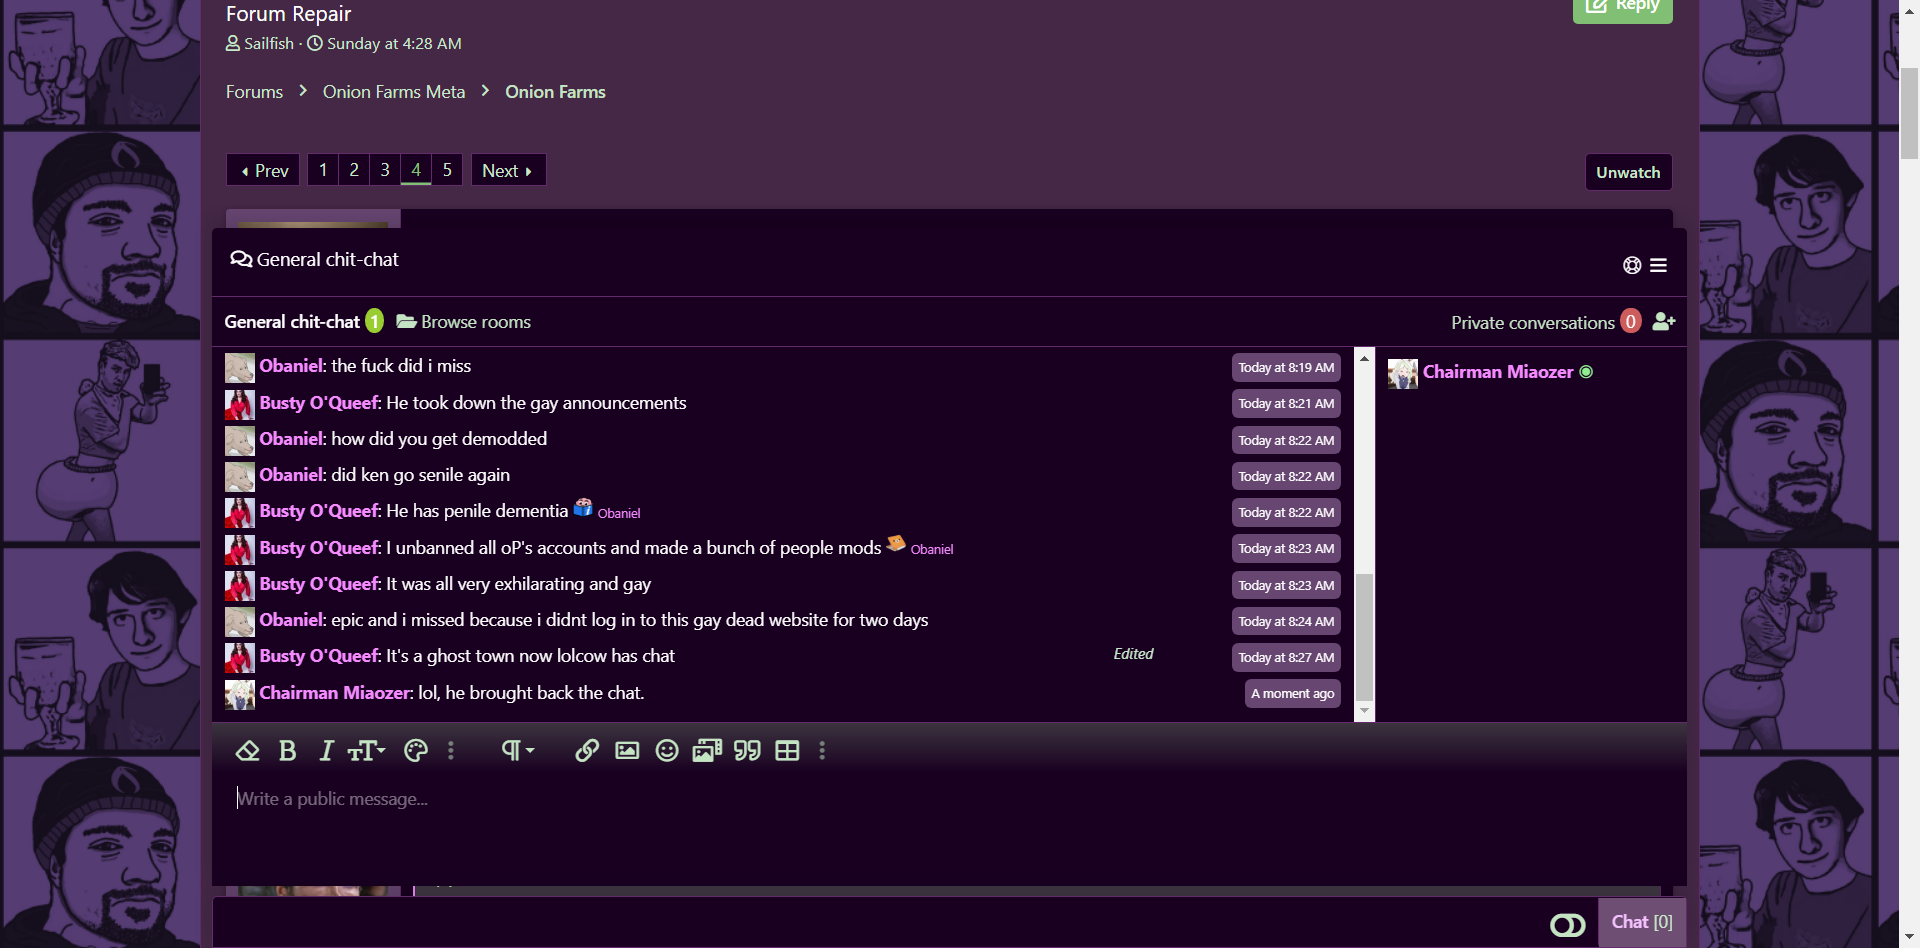Viewport: 1920px width, 948px height.
Task: Click chat scrollbar up arrow
Action: [x=1364, y=358]
